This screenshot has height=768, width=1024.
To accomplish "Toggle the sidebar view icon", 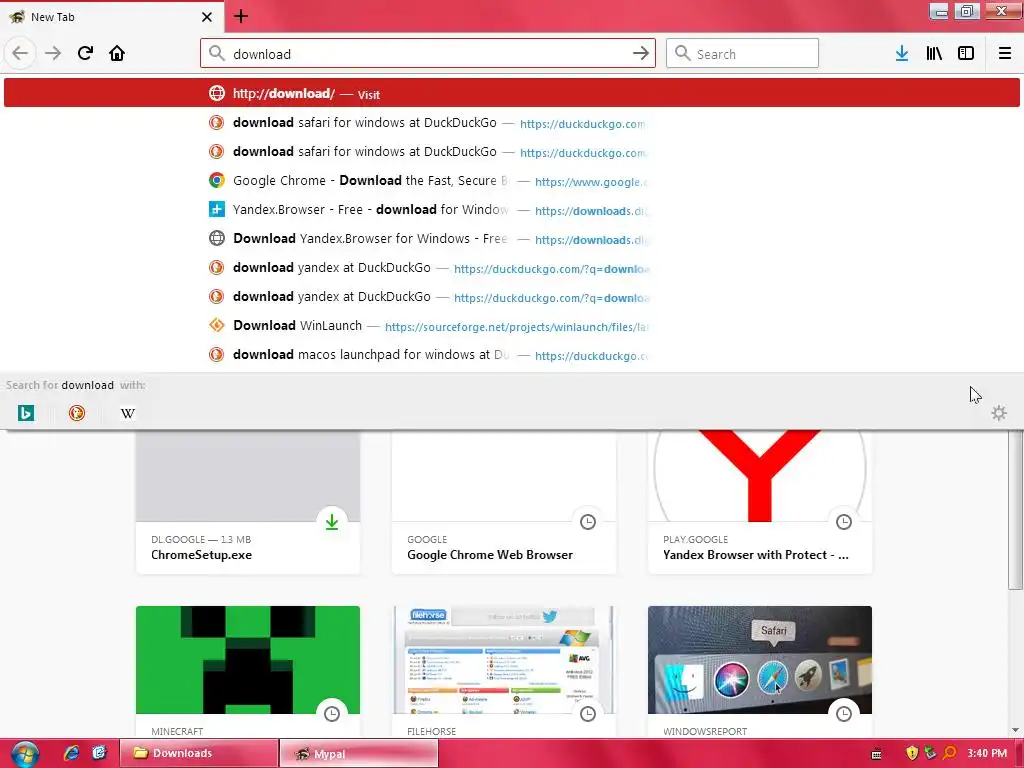I will tap(966, 54).
